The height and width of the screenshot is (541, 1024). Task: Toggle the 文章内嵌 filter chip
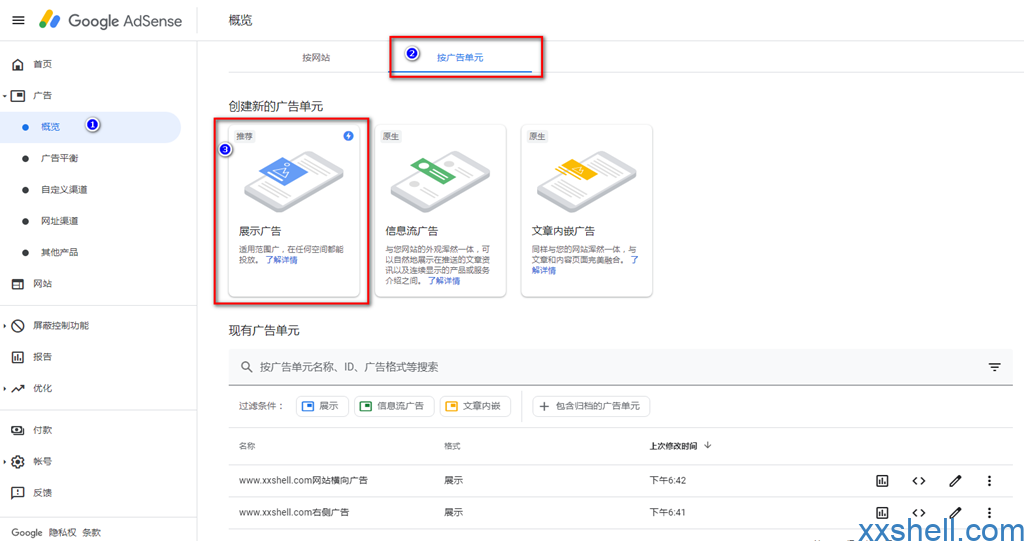[x=475, y=406]
